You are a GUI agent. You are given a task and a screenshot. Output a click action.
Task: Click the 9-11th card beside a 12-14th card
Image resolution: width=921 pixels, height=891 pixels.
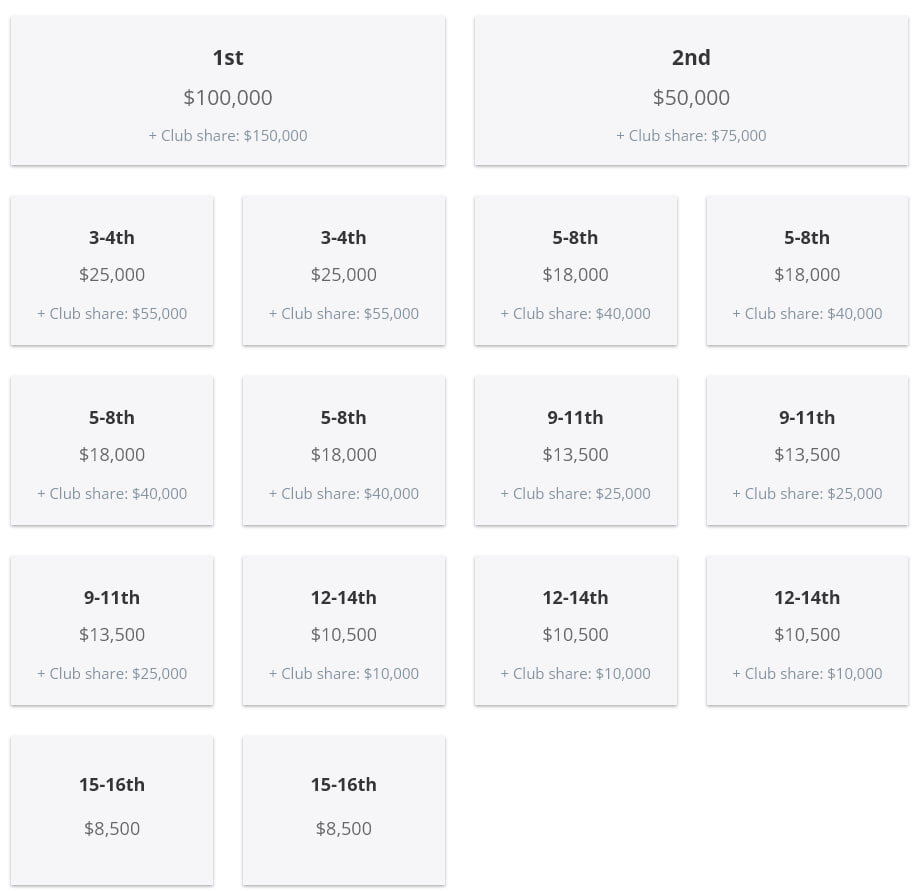tap(112, 631)
